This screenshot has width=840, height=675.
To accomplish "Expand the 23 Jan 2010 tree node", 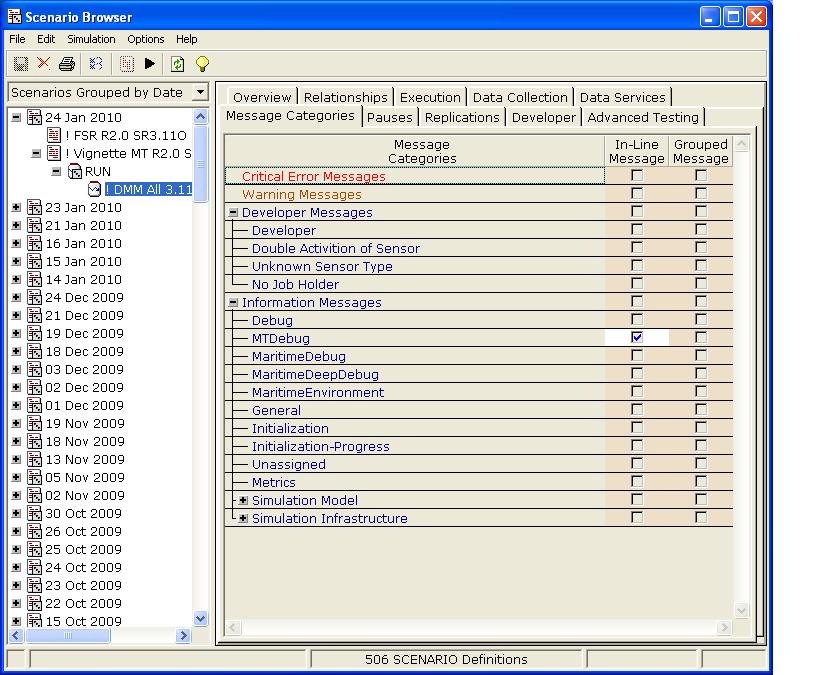I will click(x=16, y=208).
